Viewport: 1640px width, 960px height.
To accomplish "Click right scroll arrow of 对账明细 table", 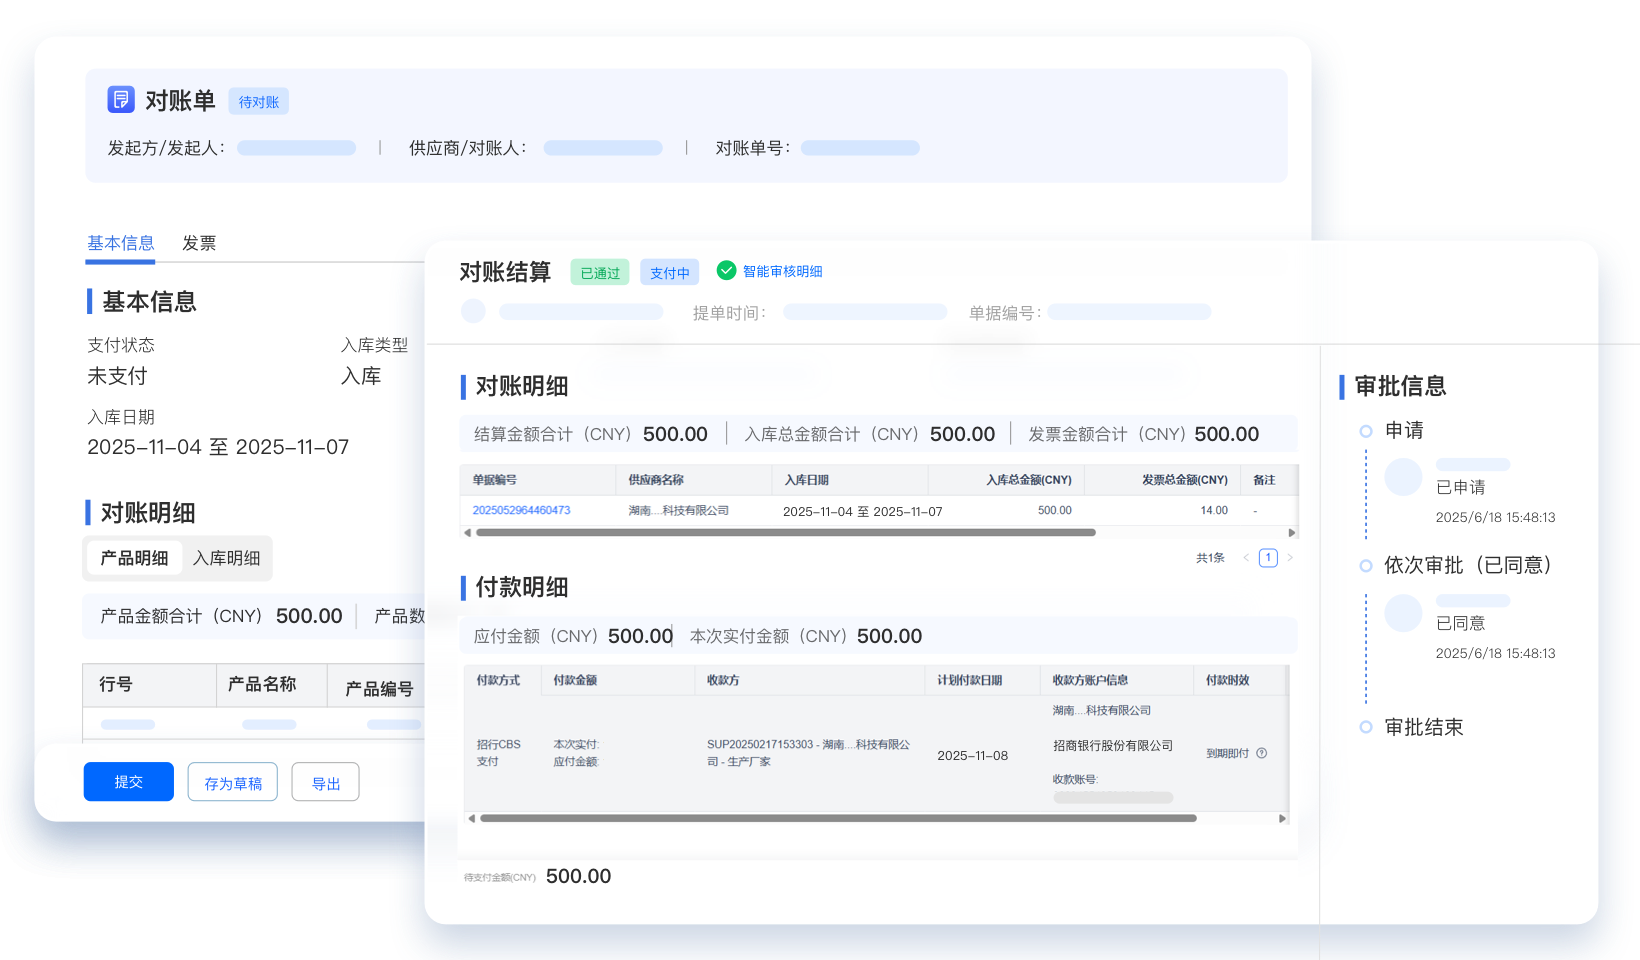I will coord(1291,533).
